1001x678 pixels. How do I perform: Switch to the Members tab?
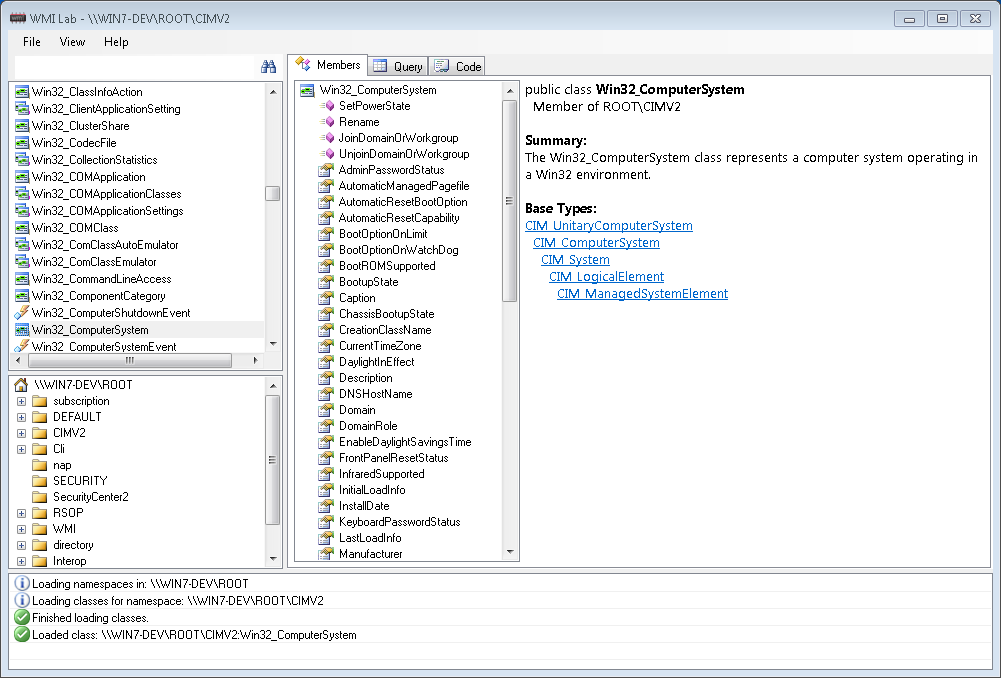(x=327, y=64)
